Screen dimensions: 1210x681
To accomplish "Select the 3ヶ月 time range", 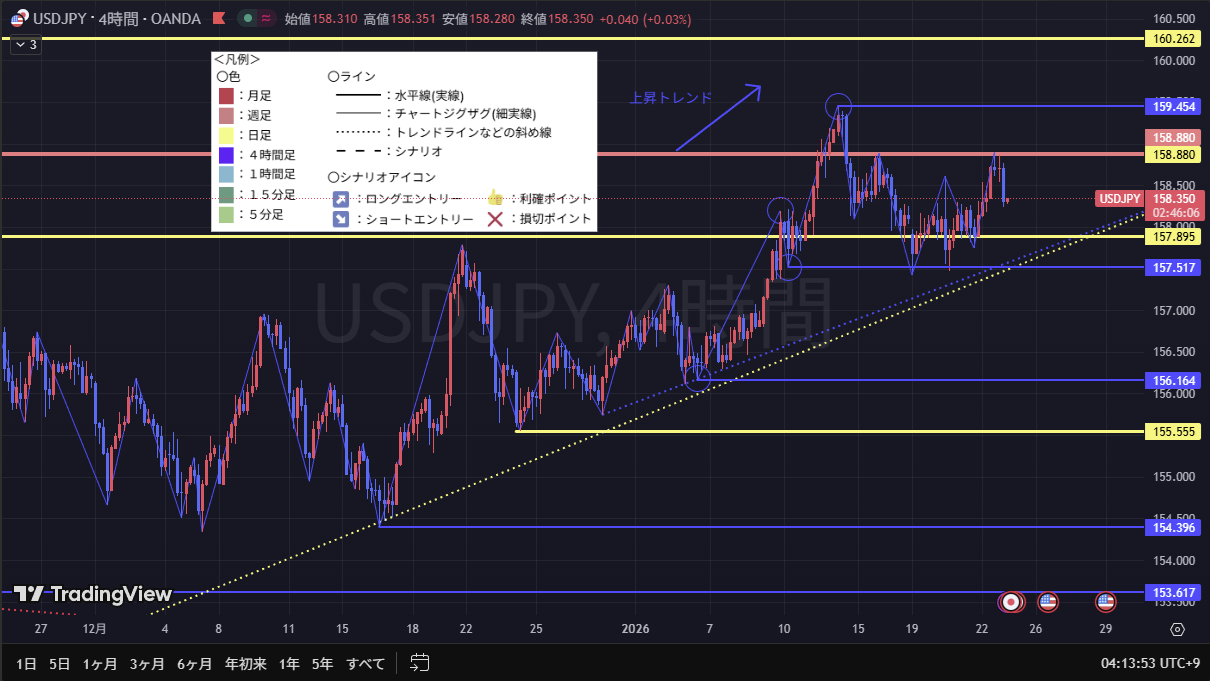I will pyautogui.click(x=146, y=663).
